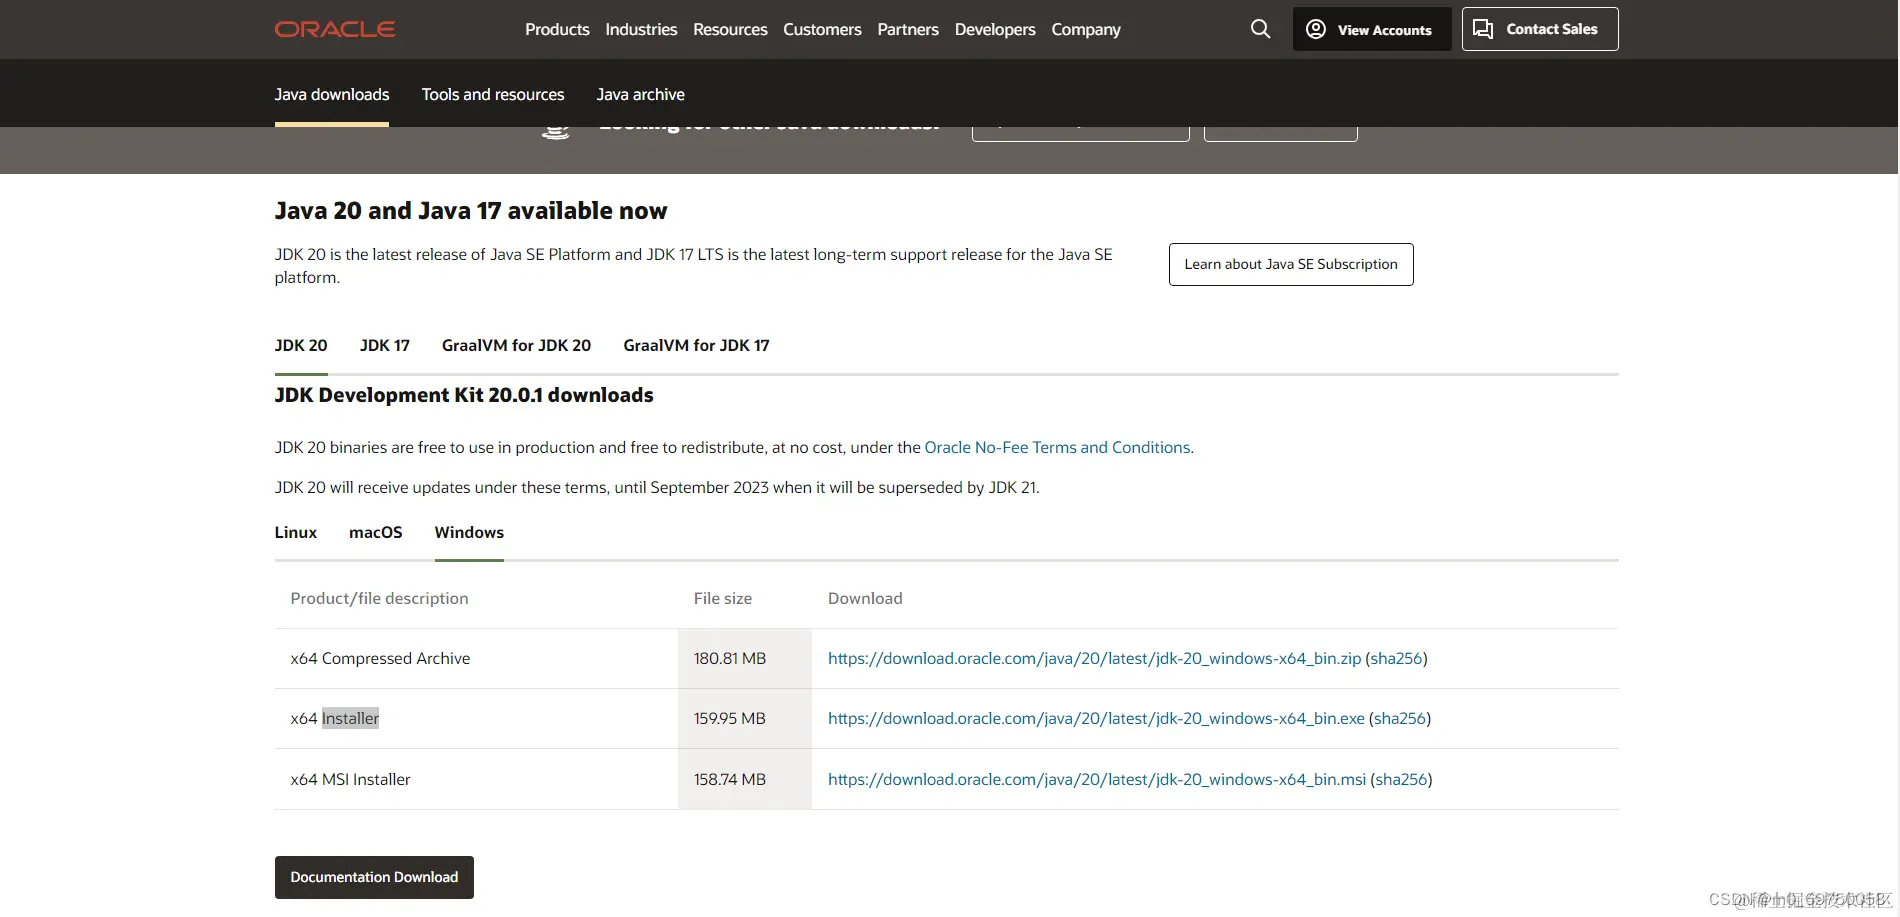Open the Customers menu
Screen dimensions: 1900x917
[x=822, y=29]
